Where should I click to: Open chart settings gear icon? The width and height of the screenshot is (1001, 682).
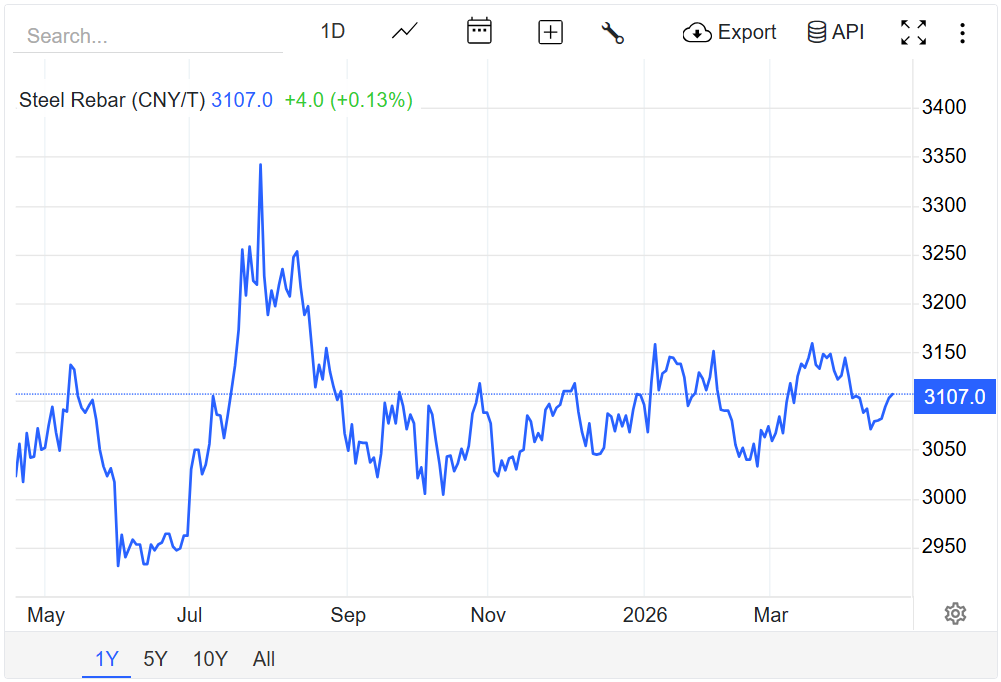pos(955,614)
